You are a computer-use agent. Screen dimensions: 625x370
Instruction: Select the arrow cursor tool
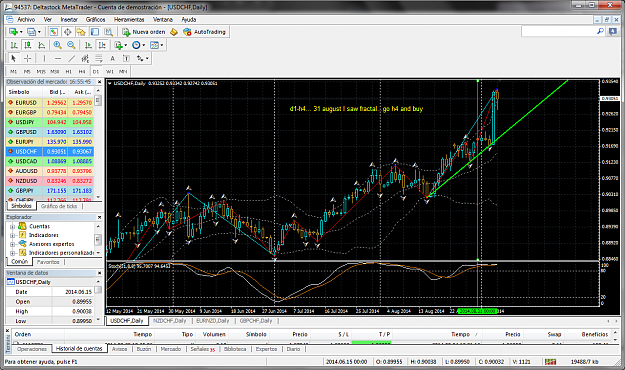pos(14,58)
